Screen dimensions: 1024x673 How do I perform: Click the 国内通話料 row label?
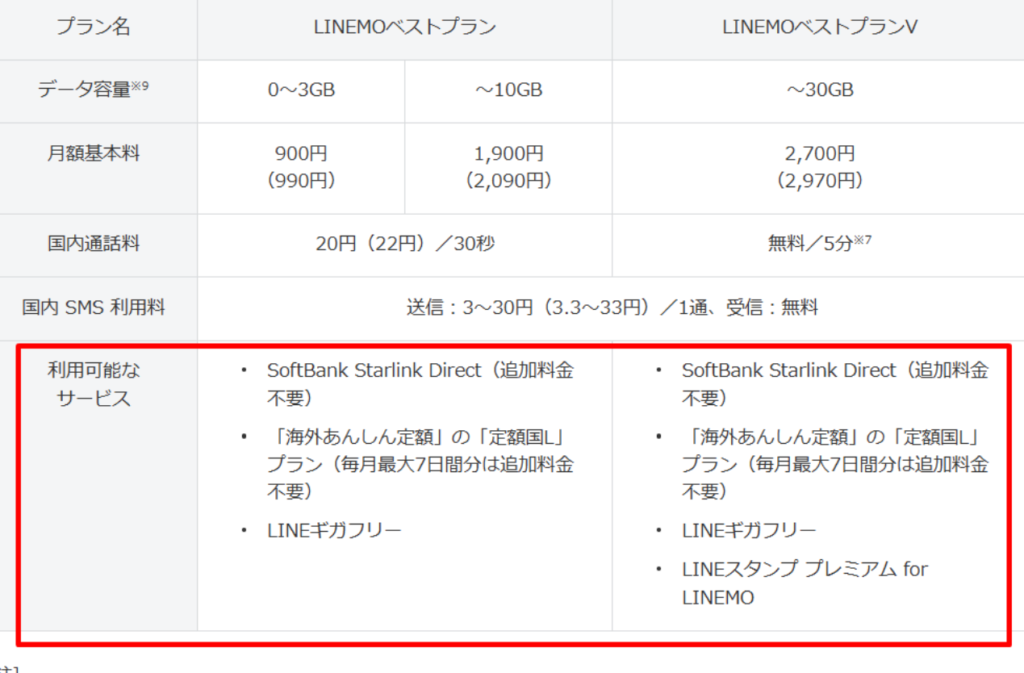(x=93, y=243)
